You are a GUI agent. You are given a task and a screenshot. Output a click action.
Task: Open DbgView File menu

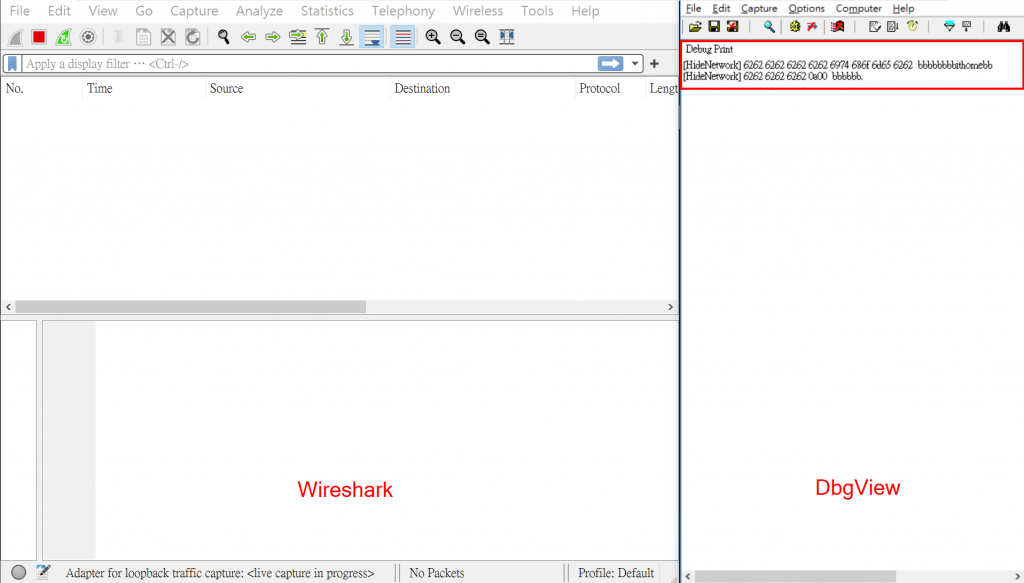694,8
